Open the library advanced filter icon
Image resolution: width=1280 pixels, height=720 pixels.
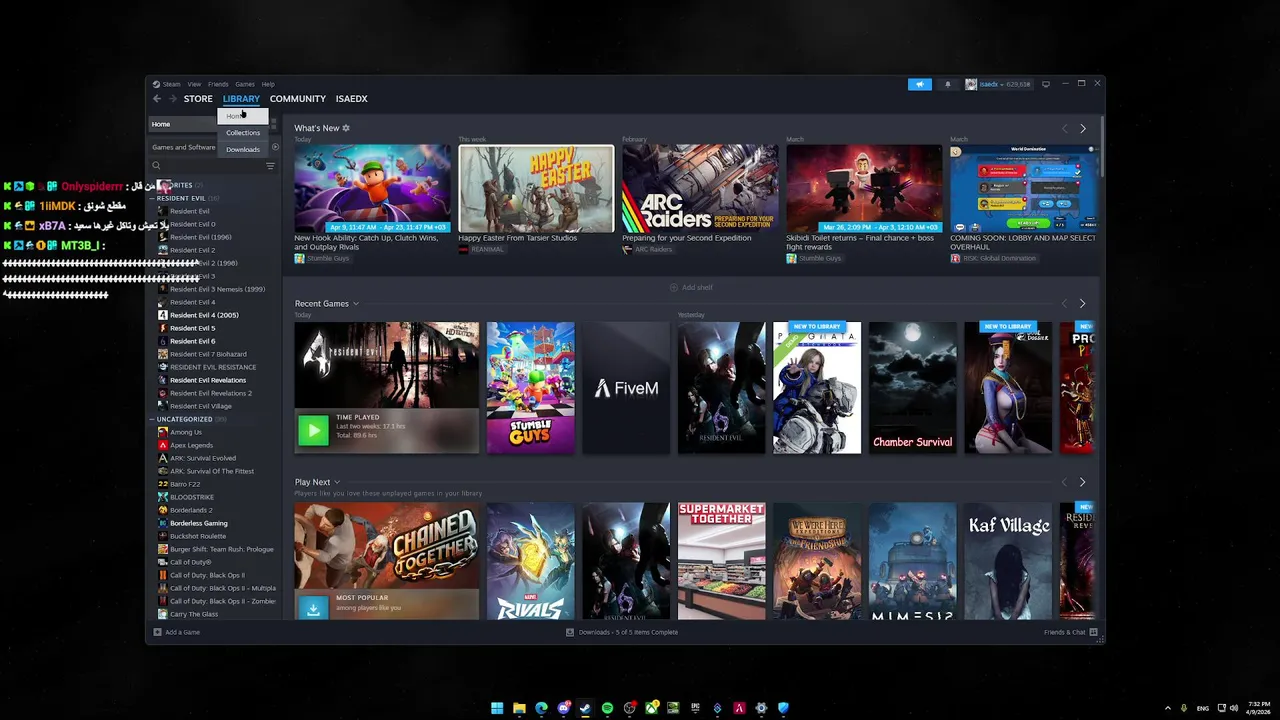point(270,166)
